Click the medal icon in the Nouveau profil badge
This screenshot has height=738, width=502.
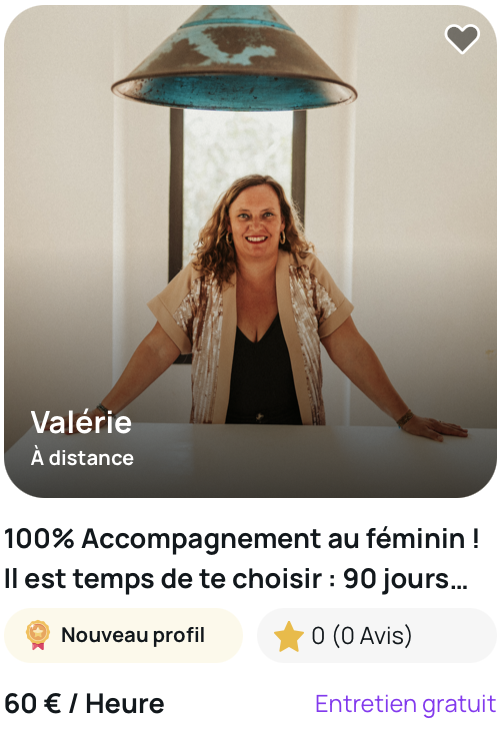[38, 635]
